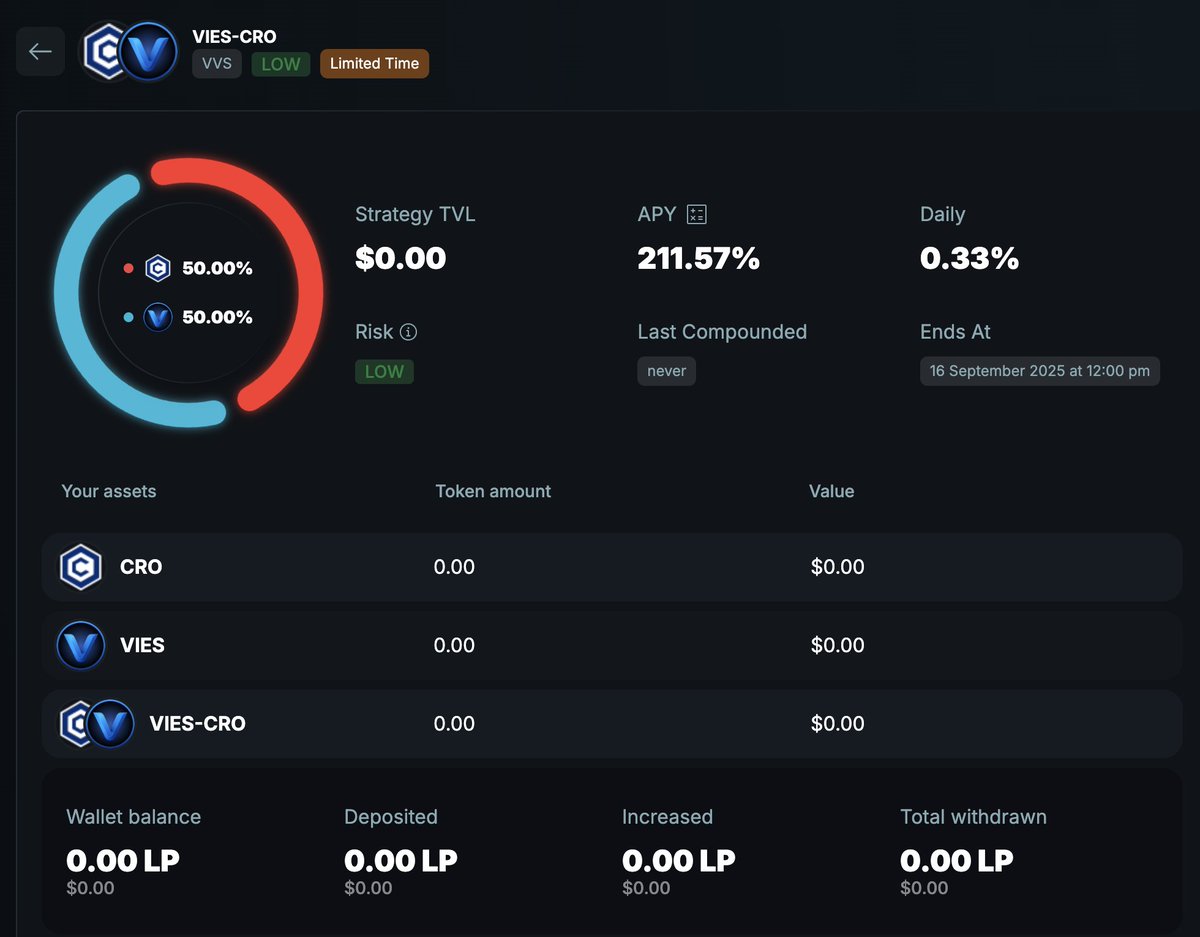The image size is (1200, 937).
Task: Click the 50.00% value beside the CRO icon
Action: (217, 268)
